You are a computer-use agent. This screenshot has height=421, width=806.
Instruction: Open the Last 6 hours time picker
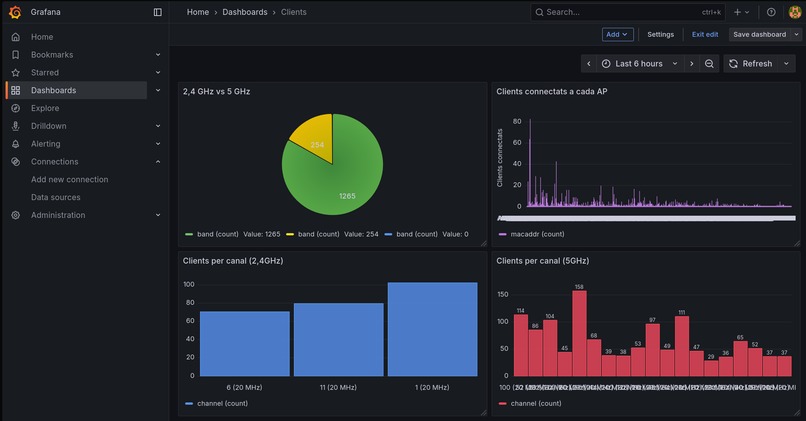(x=640, y=64)
